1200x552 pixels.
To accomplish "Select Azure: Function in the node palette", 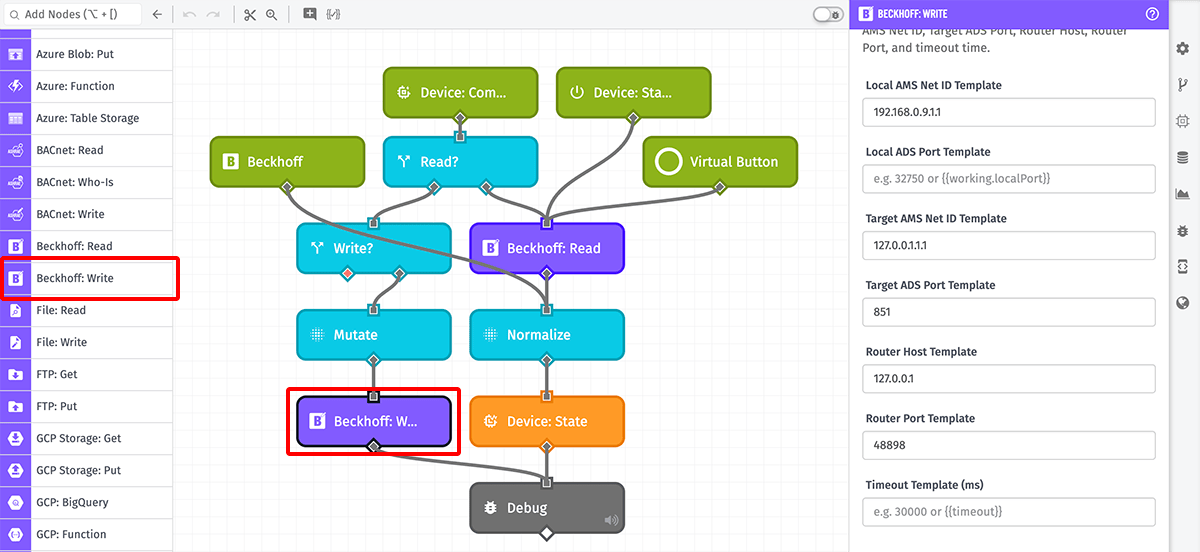I will (86, 86).
